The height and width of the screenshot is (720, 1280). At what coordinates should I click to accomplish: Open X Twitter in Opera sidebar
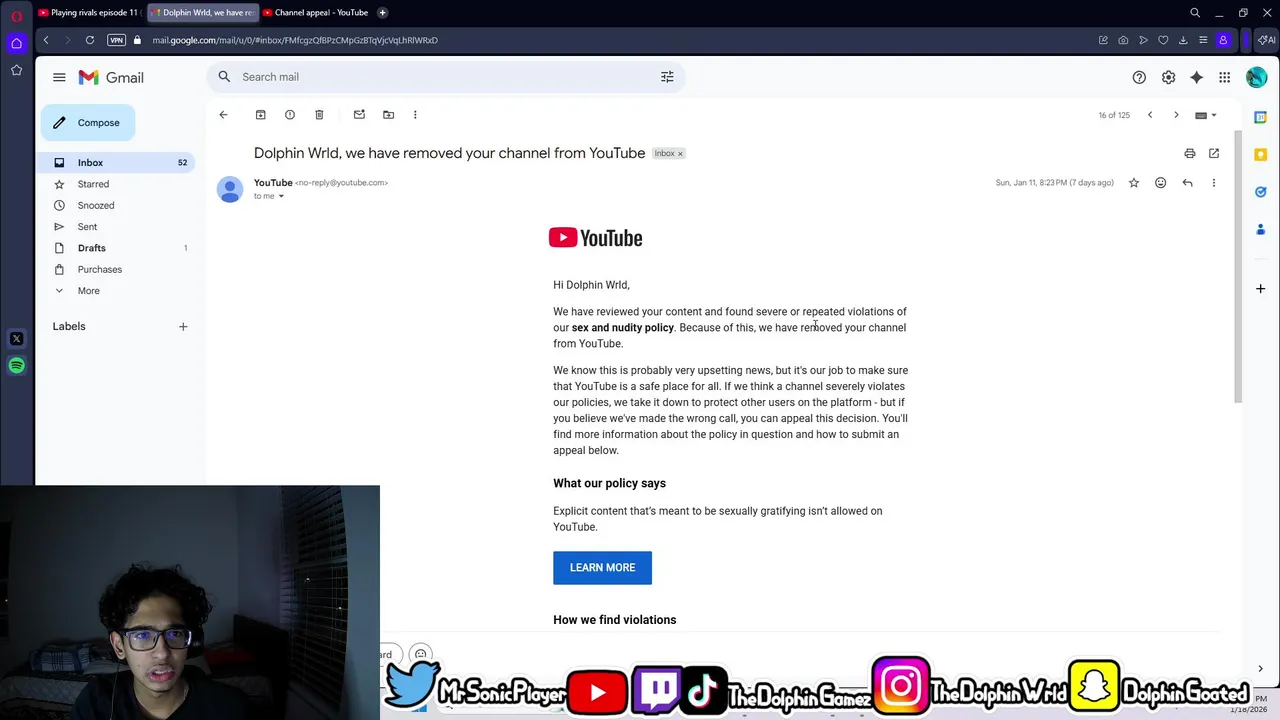16,339
